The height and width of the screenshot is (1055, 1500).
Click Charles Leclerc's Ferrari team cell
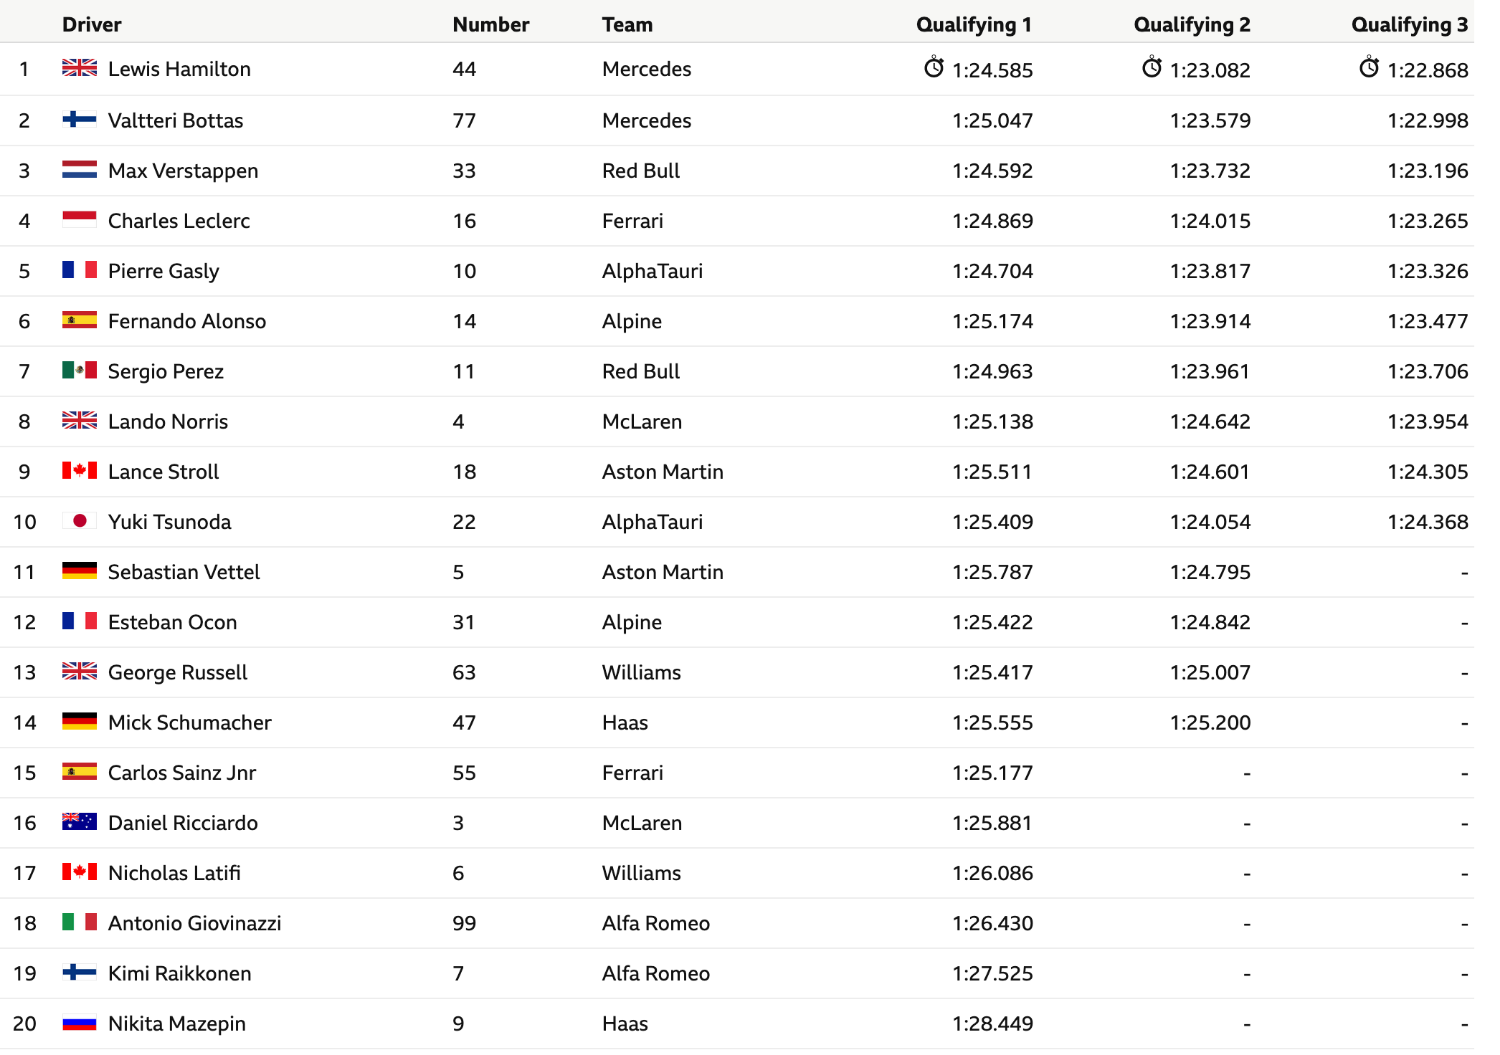(633, 221)
